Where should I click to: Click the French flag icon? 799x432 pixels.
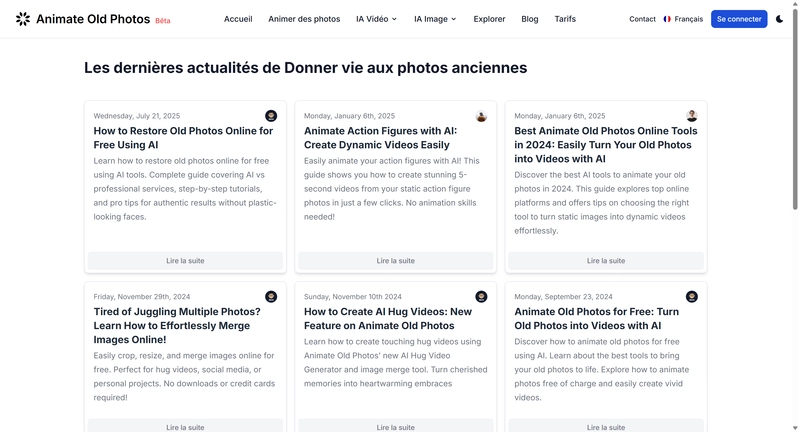tap(667, 19)
